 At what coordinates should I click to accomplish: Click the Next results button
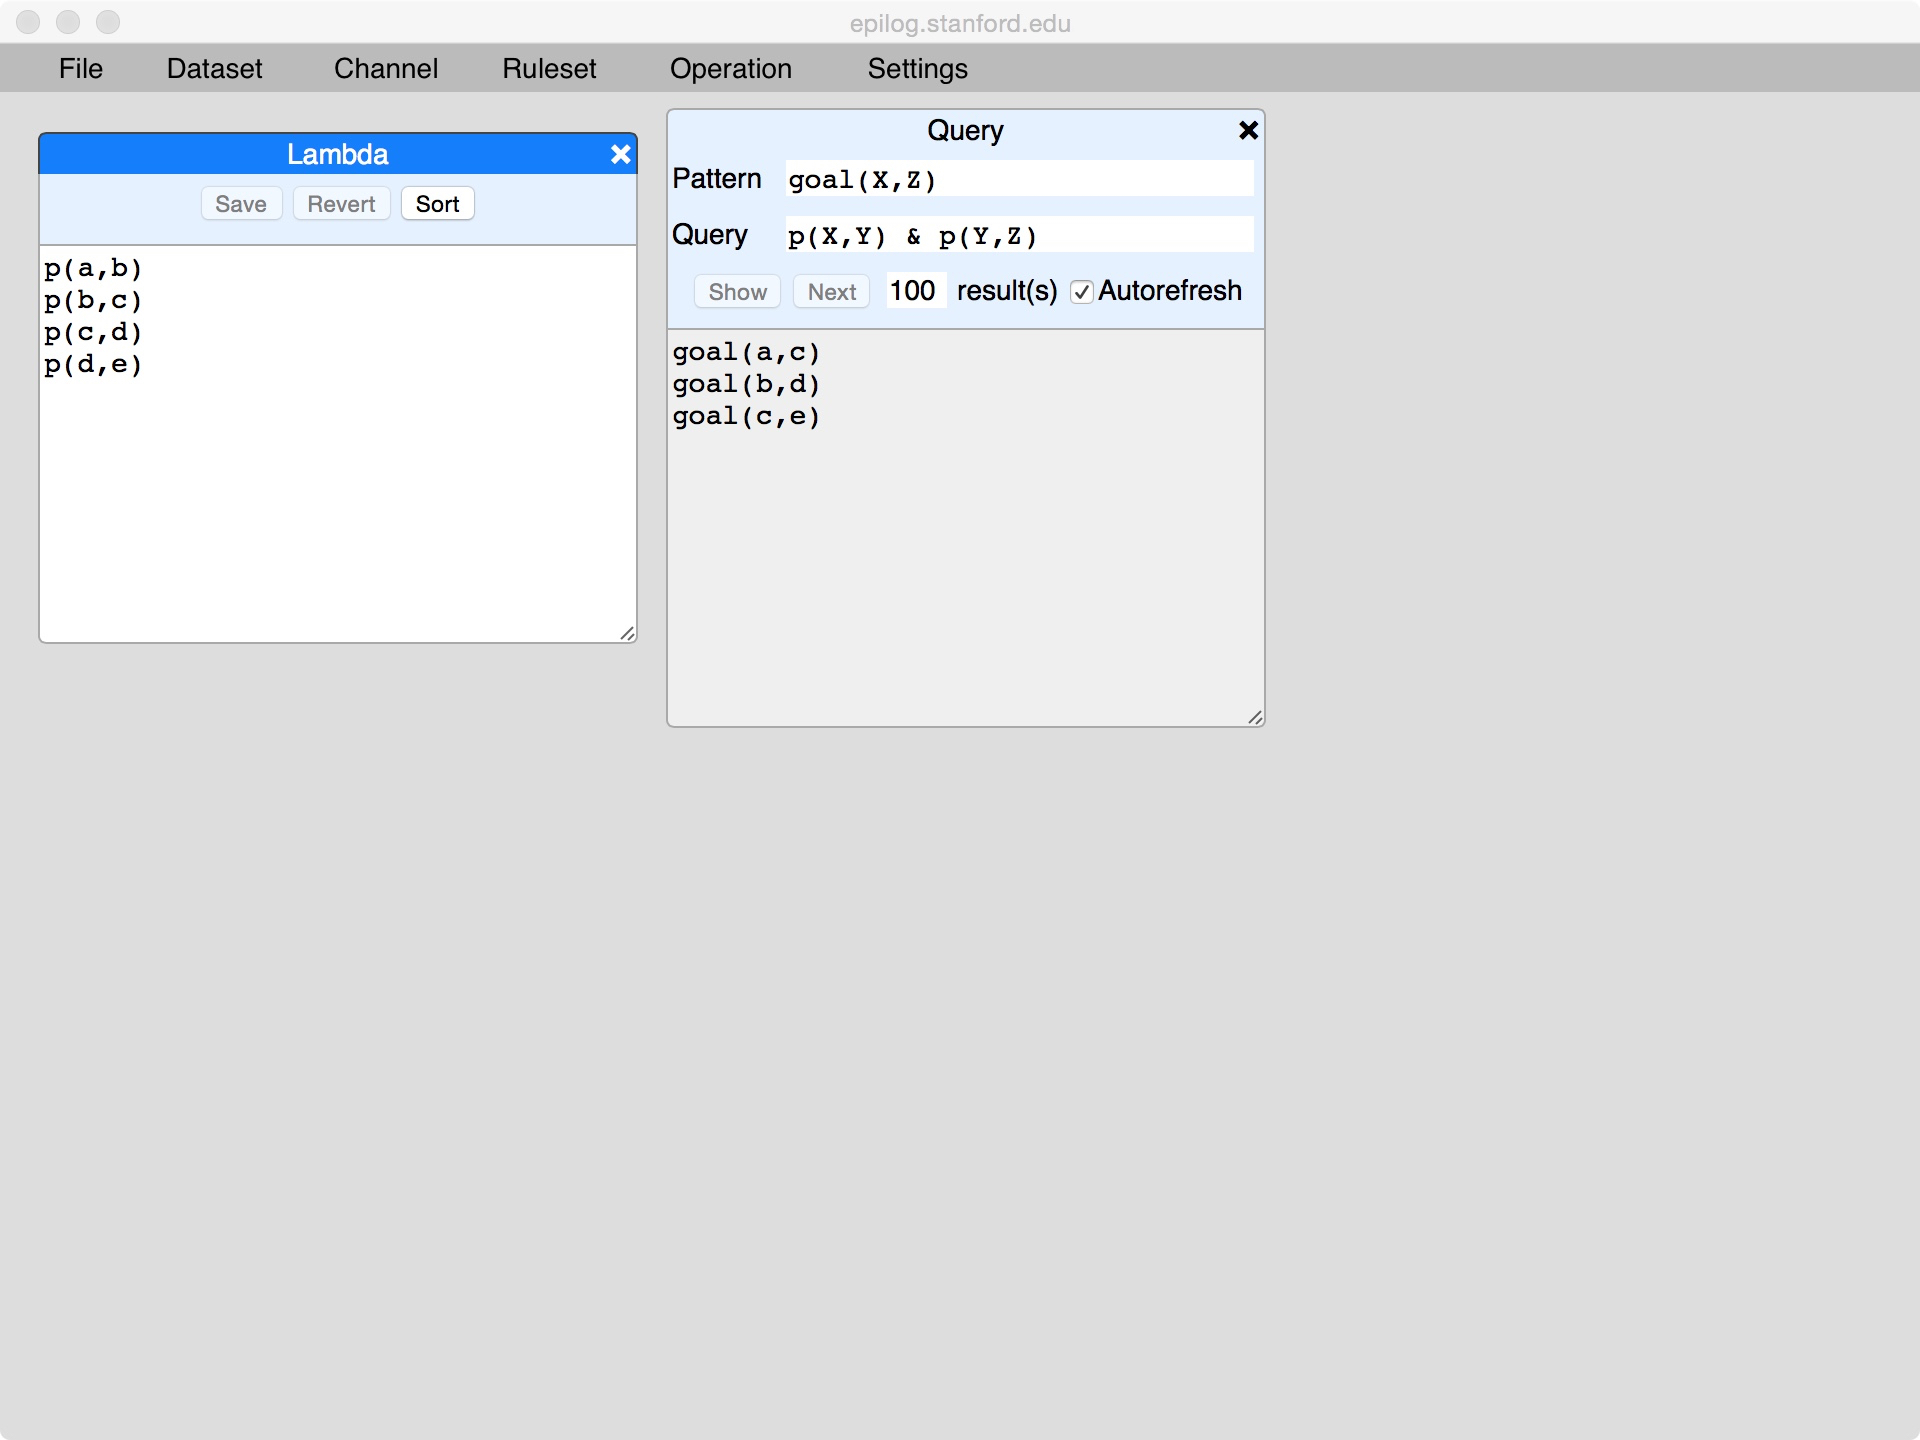coord(831,292)
